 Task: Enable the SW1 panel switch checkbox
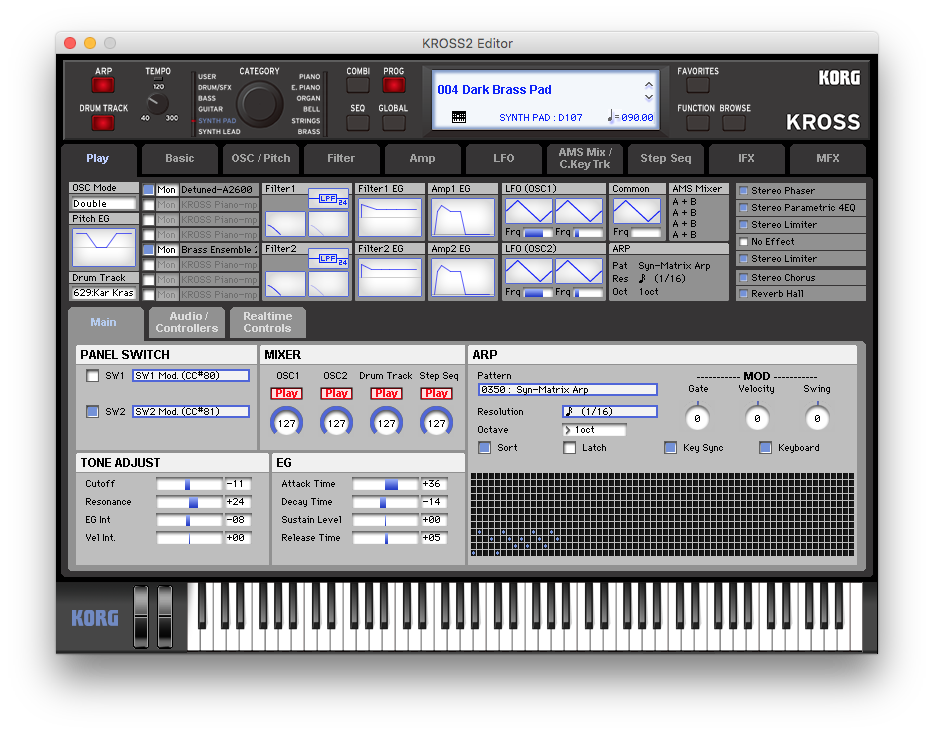click(x=93, y=376)
